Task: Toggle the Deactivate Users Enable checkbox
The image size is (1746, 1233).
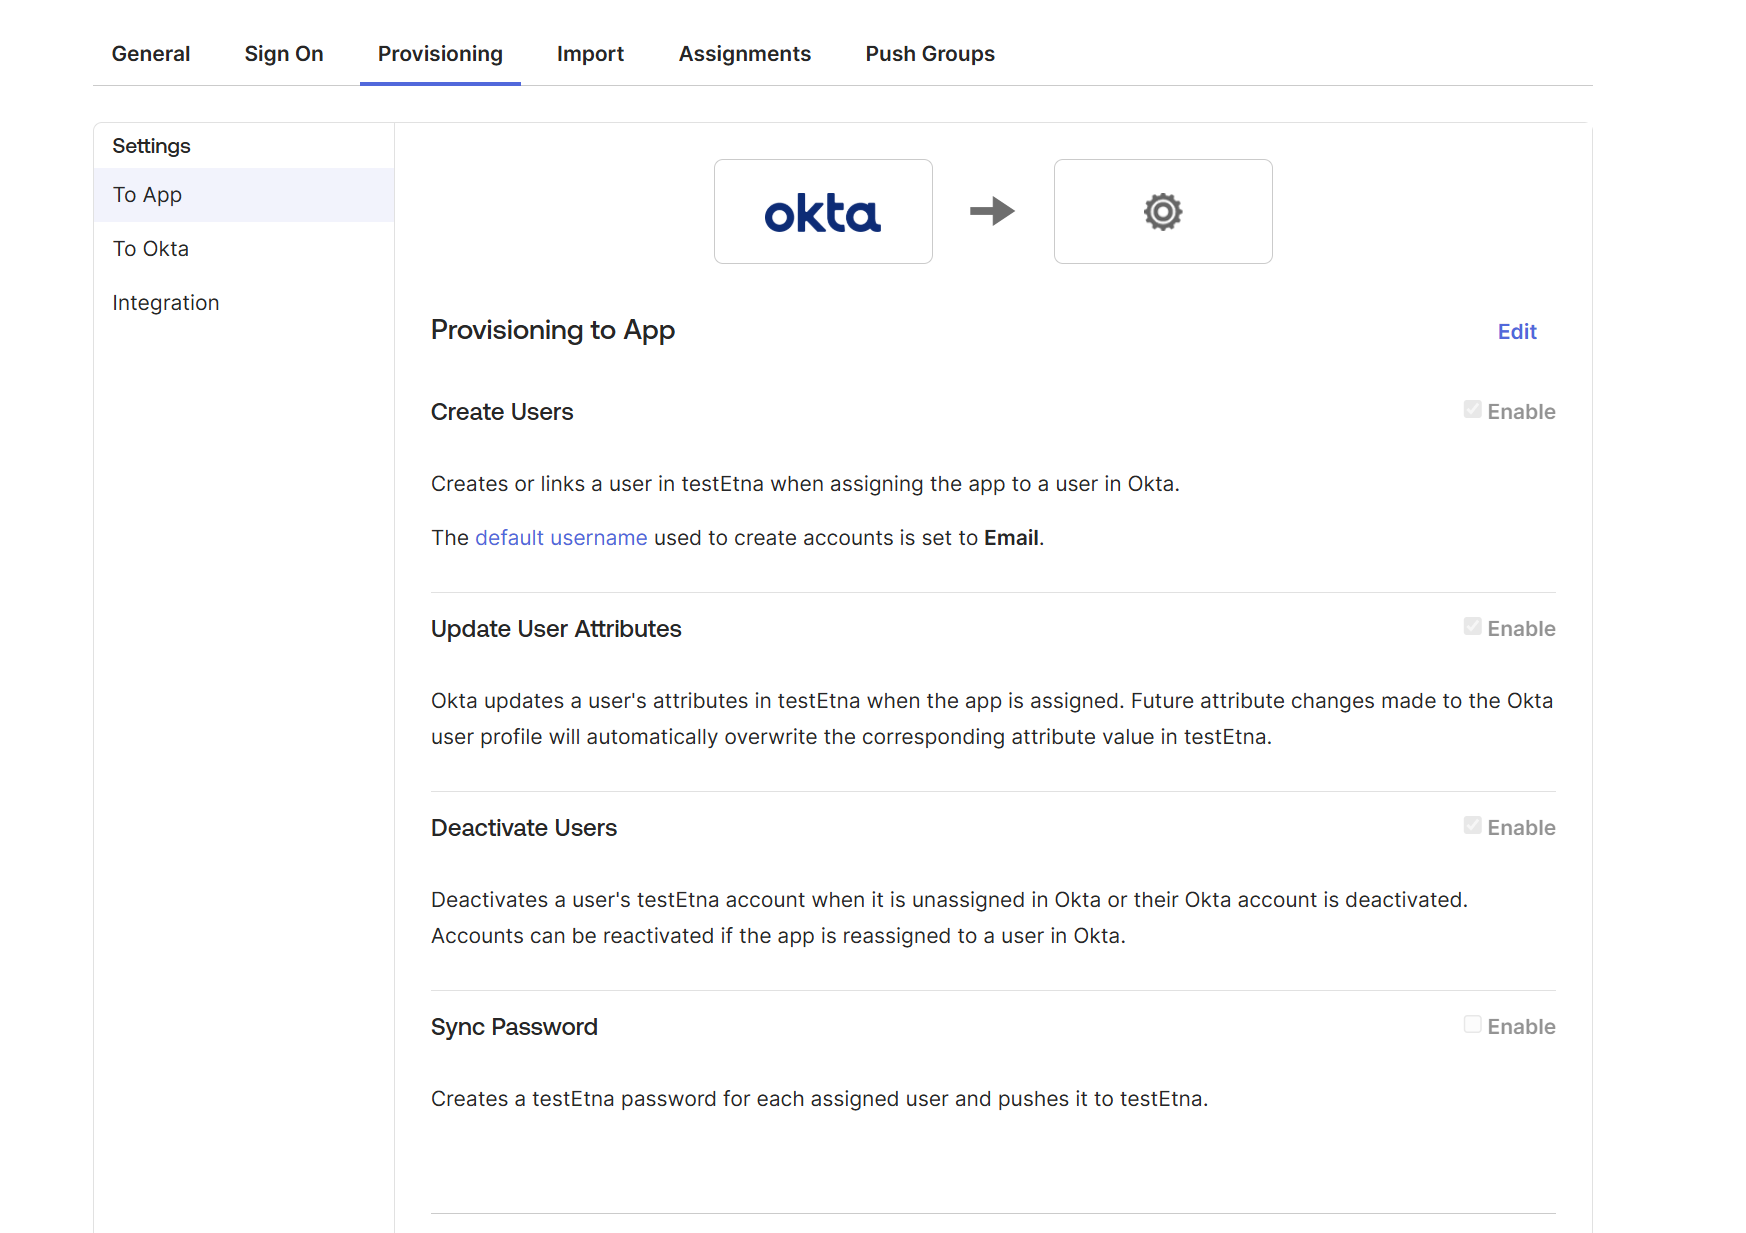Action: point(1471,825)
